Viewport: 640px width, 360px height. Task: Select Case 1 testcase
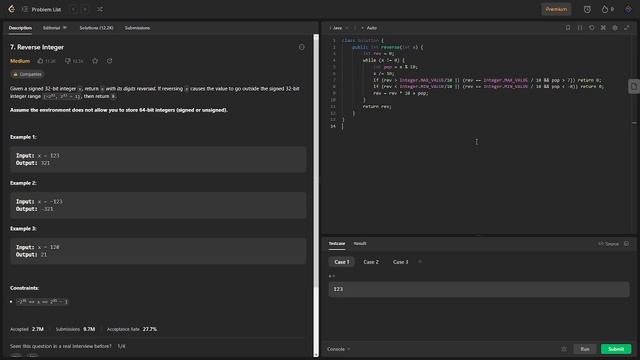tap(342, 262)
